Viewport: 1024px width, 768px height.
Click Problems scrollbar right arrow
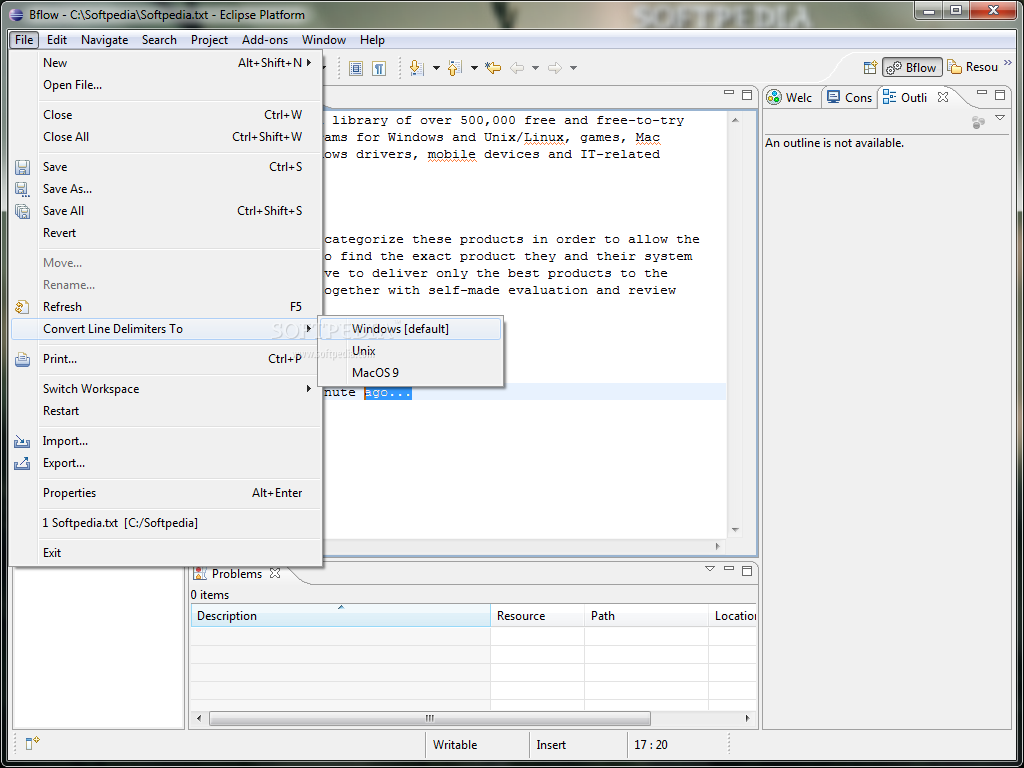tap(748, 718)
